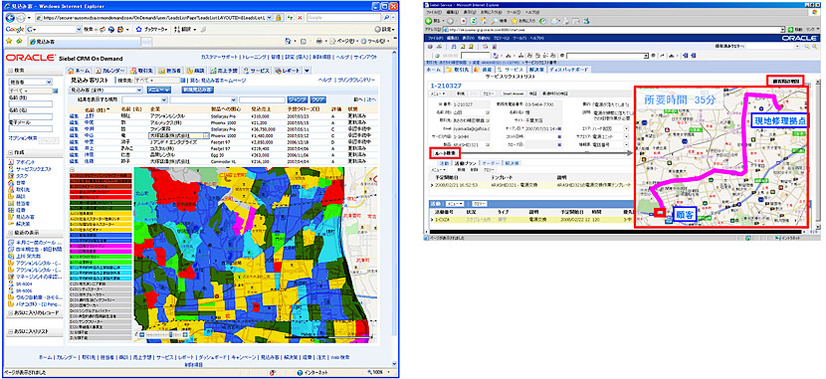Click the printer icon in the left IE command bar
Screen dimensions: 826x379
pyautogui.click(x=318, y=41)
